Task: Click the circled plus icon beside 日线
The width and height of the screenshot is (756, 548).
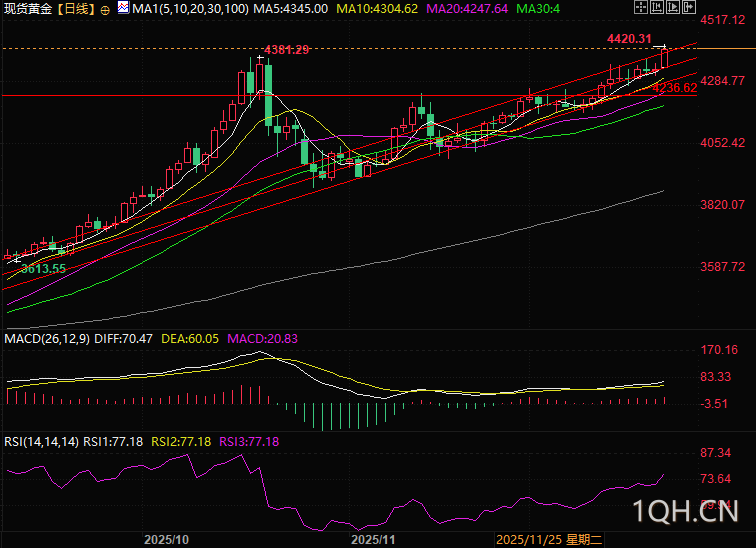Action: click(x=105, y=9)
